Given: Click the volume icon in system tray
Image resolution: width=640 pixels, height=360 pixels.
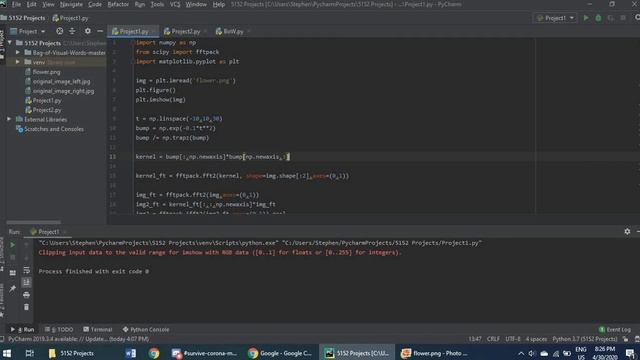Looking at the screenshot, I should point(531,353).
